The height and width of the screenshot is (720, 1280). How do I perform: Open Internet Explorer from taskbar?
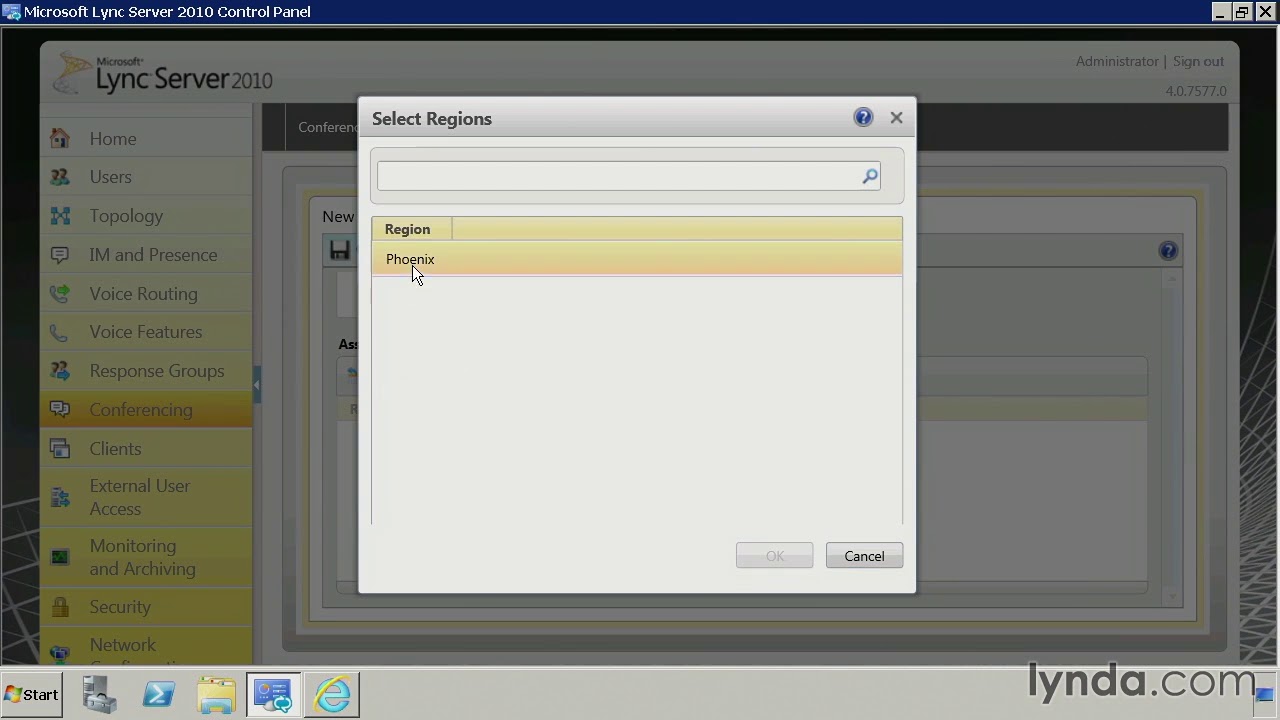pyautogui.click(x=332, y=694)
